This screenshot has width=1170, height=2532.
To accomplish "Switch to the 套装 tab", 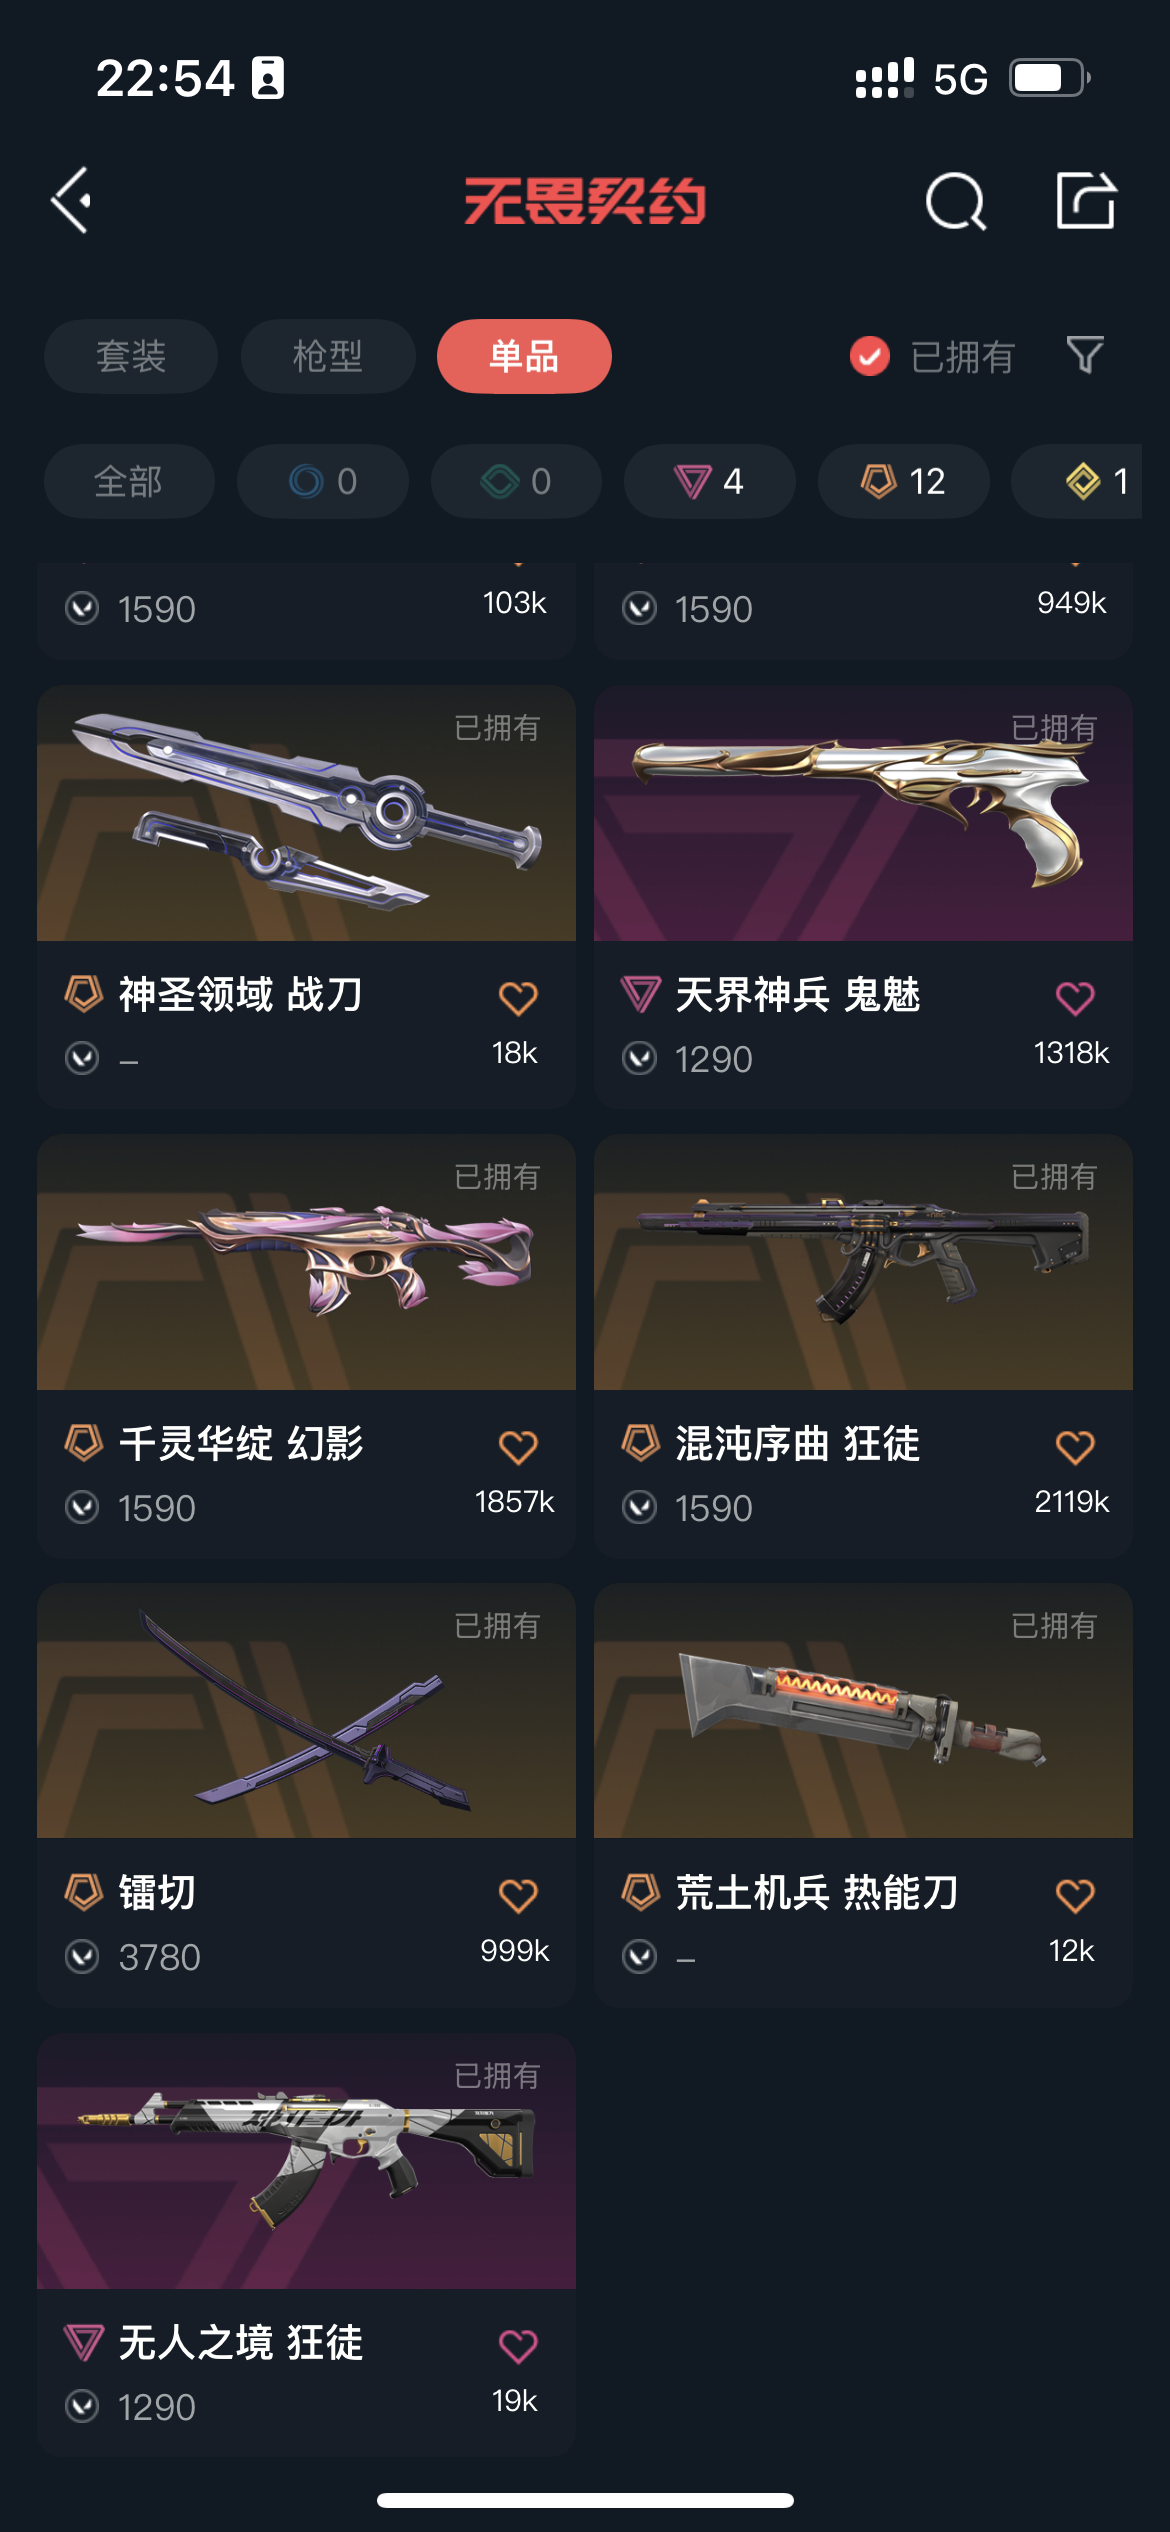I will (131, 356).
